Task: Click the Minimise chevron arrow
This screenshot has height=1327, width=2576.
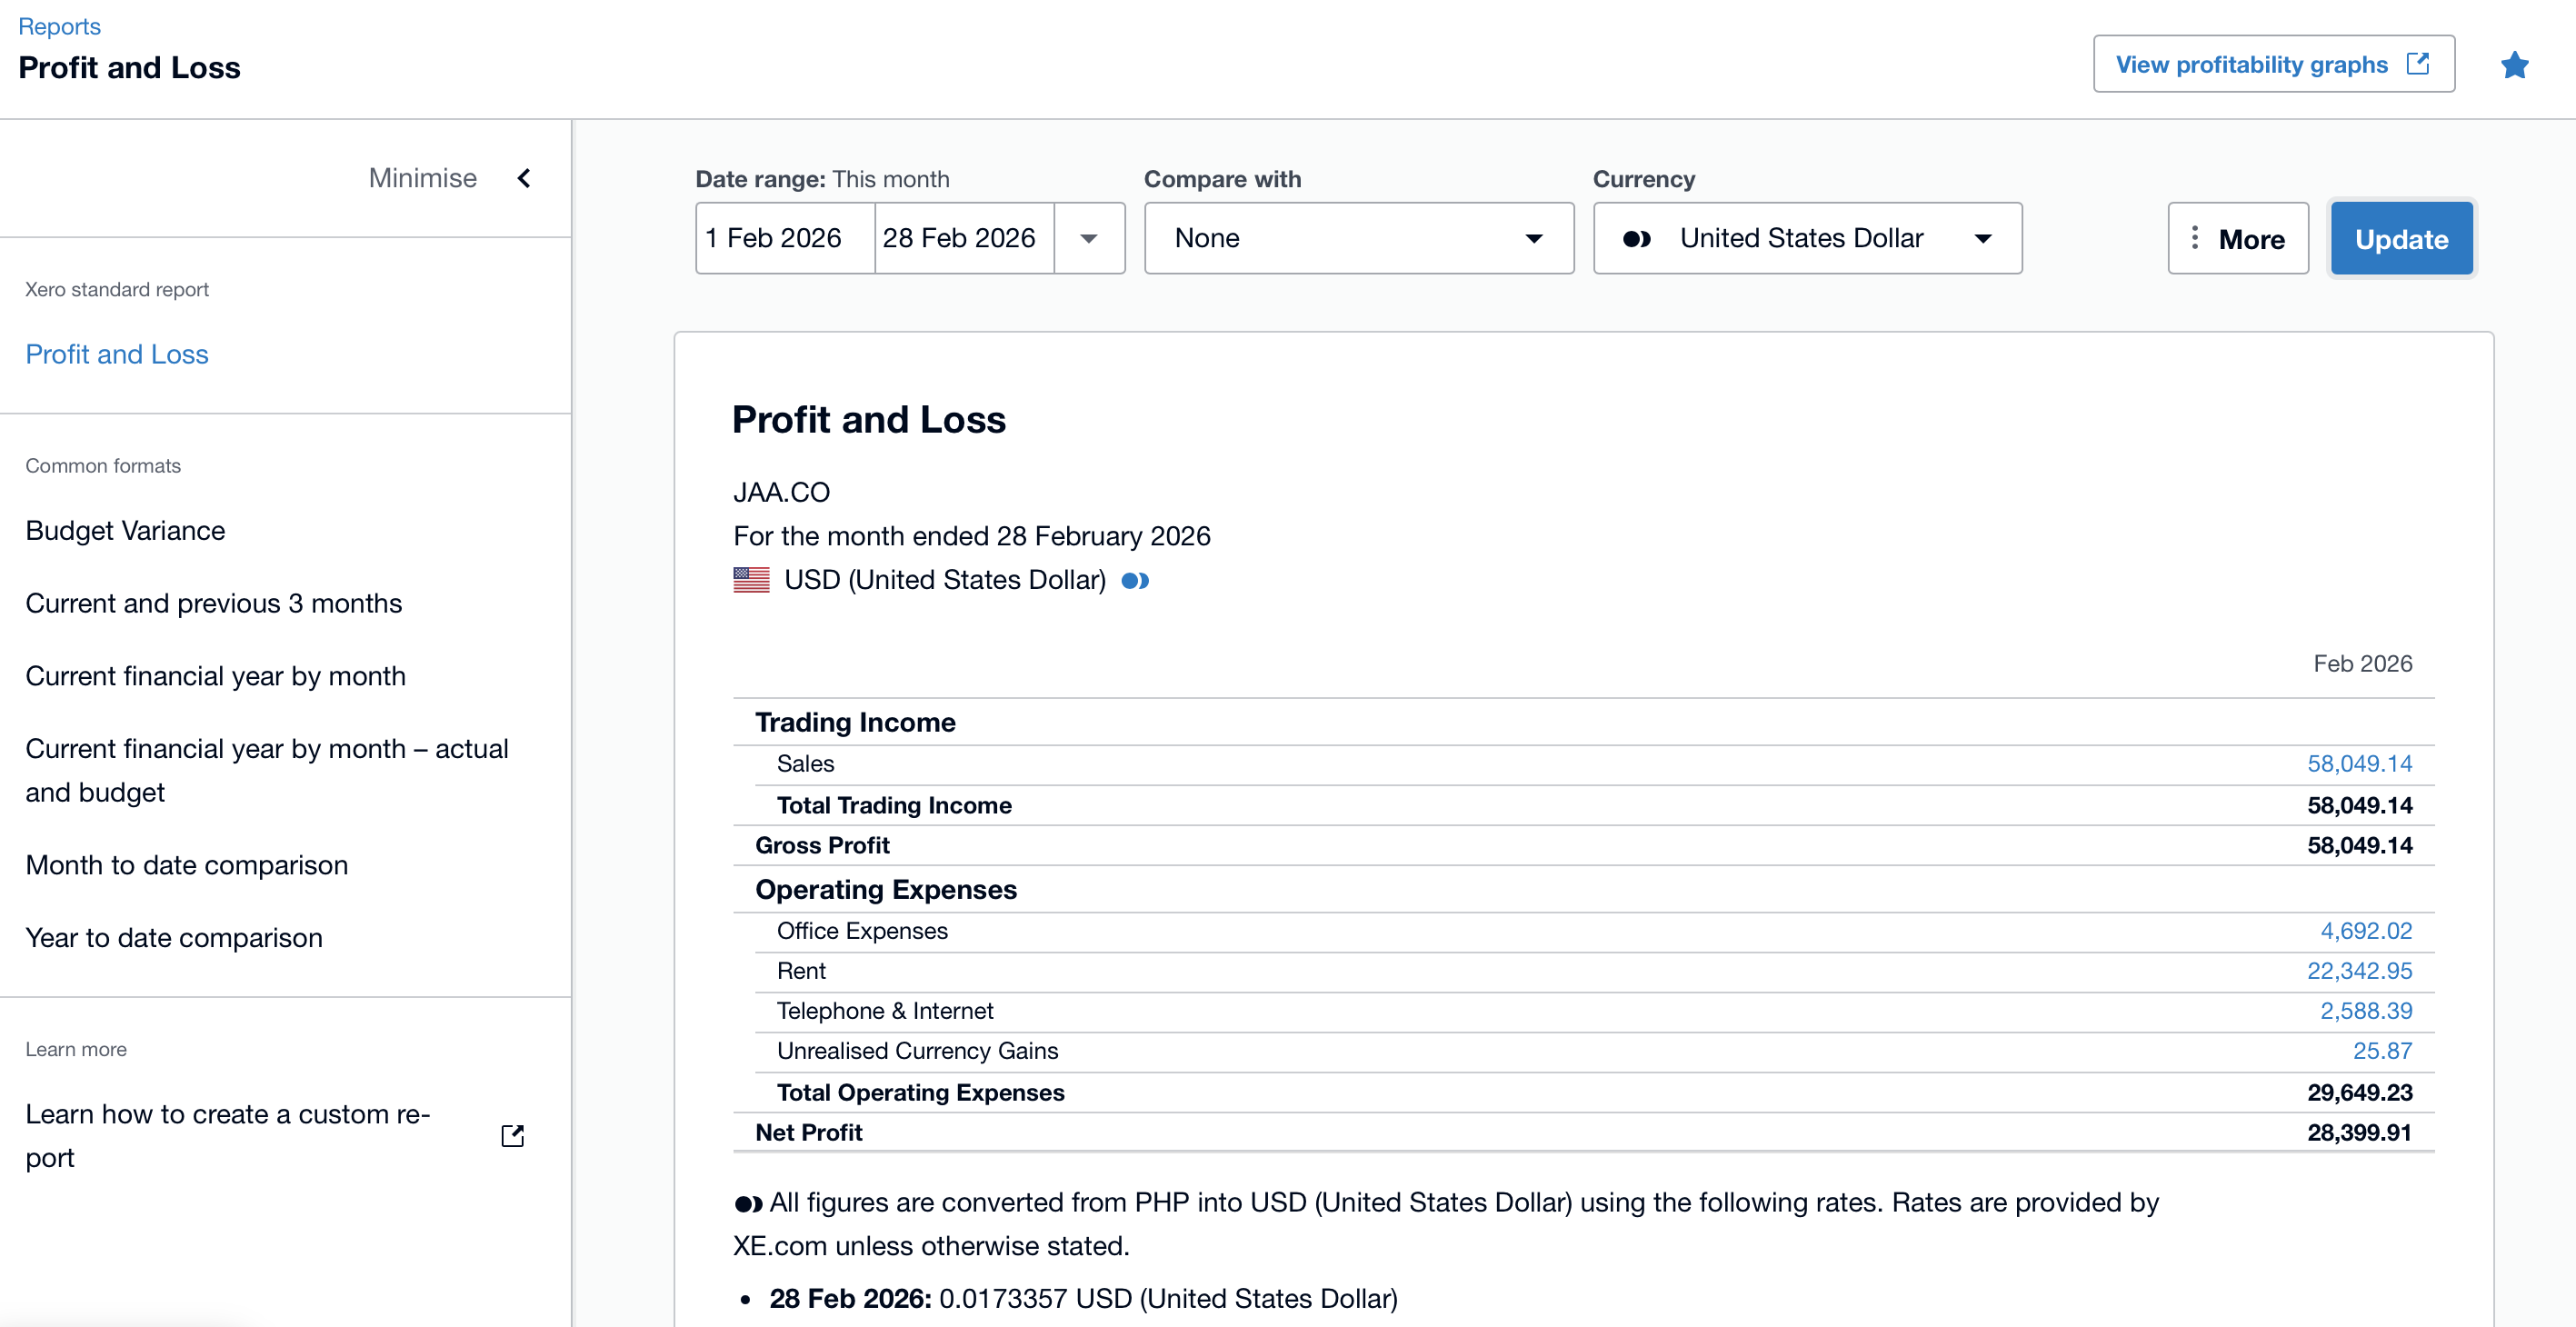Action: pyautogui.click(x=524, y=178)
